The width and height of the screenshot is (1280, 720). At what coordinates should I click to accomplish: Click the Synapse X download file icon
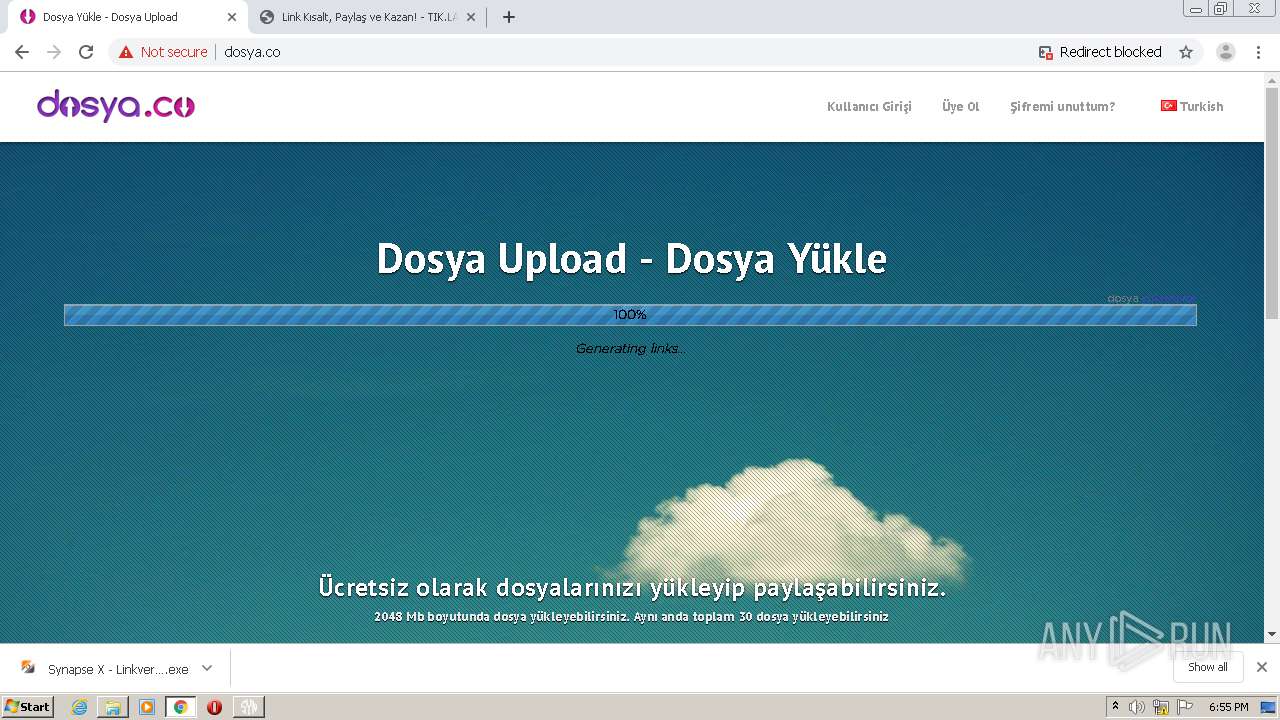point(28,668)
